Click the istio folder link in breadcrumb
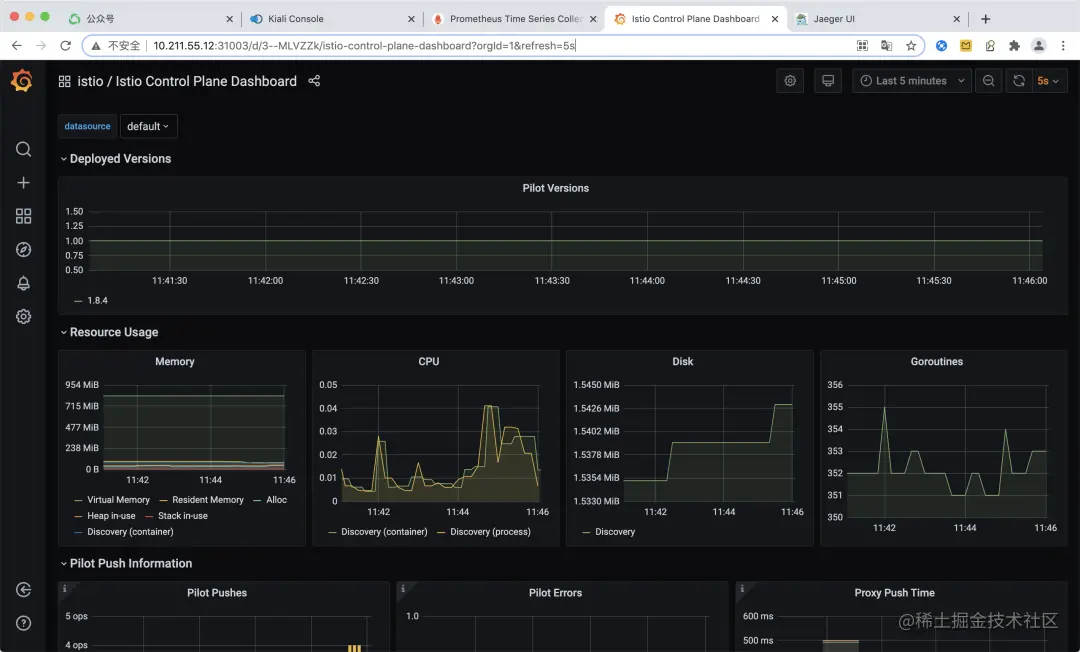 [x=90, y=81]
